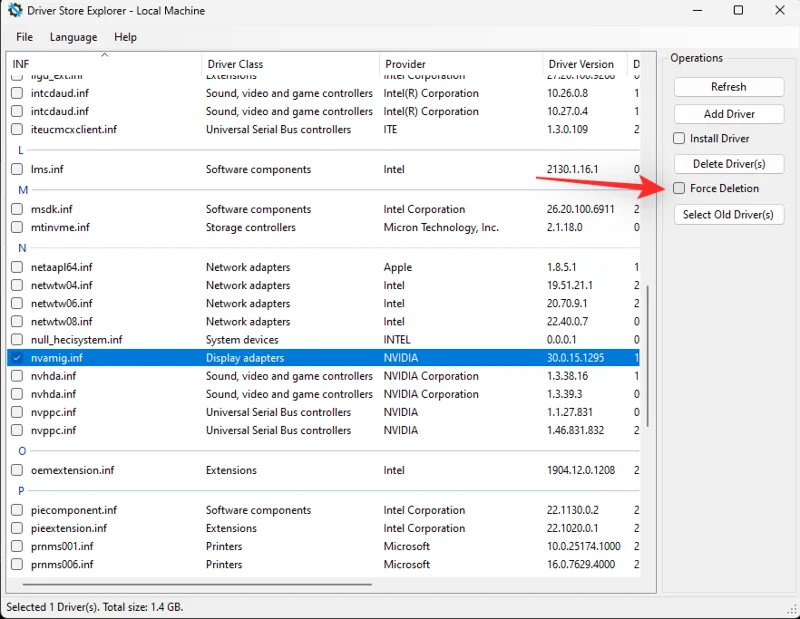Open the Driver Store Explorer app icon menu
Viewport: 800px width, 619px height.
tap(13, 10)
